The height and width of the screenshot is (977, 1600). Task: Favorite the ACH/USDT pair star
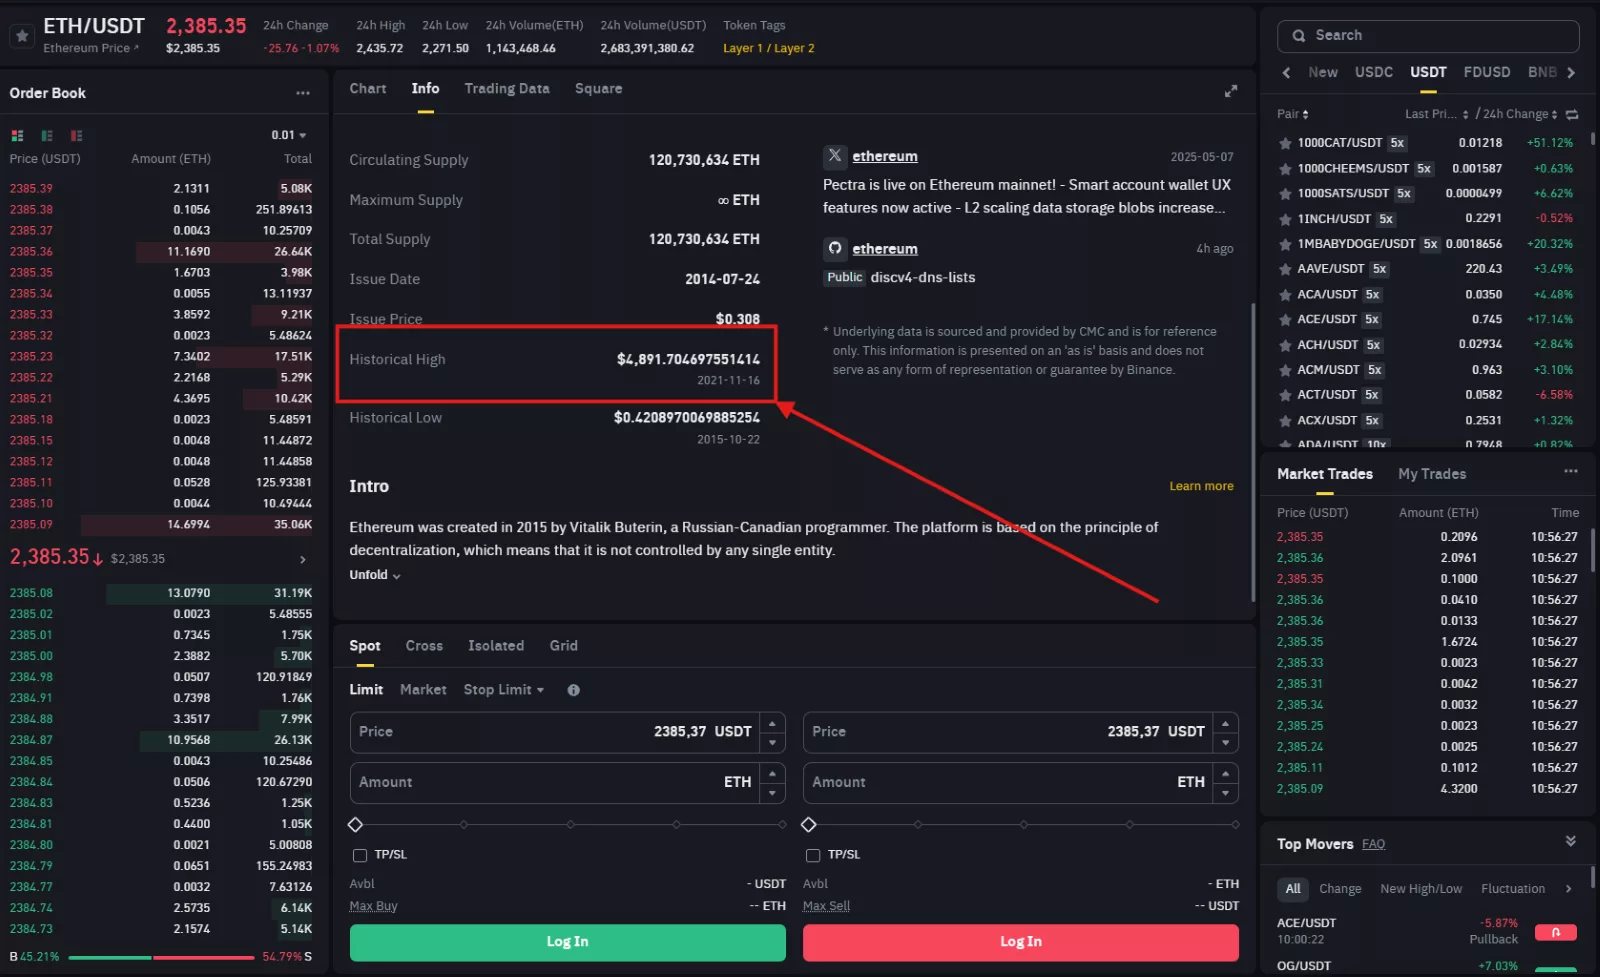(x=1285, y=345)
